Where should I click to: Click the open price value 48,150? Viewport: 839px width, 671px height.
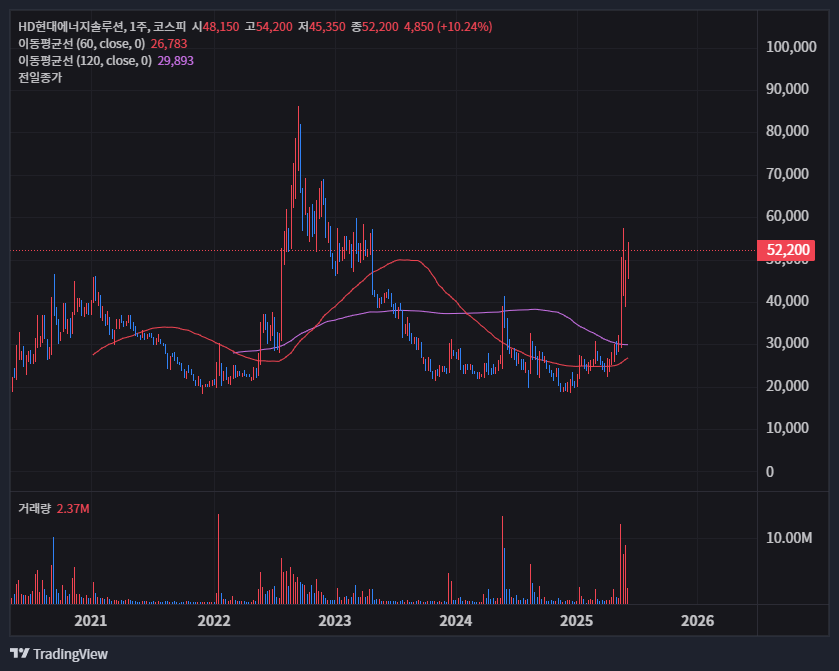[221, 27]
